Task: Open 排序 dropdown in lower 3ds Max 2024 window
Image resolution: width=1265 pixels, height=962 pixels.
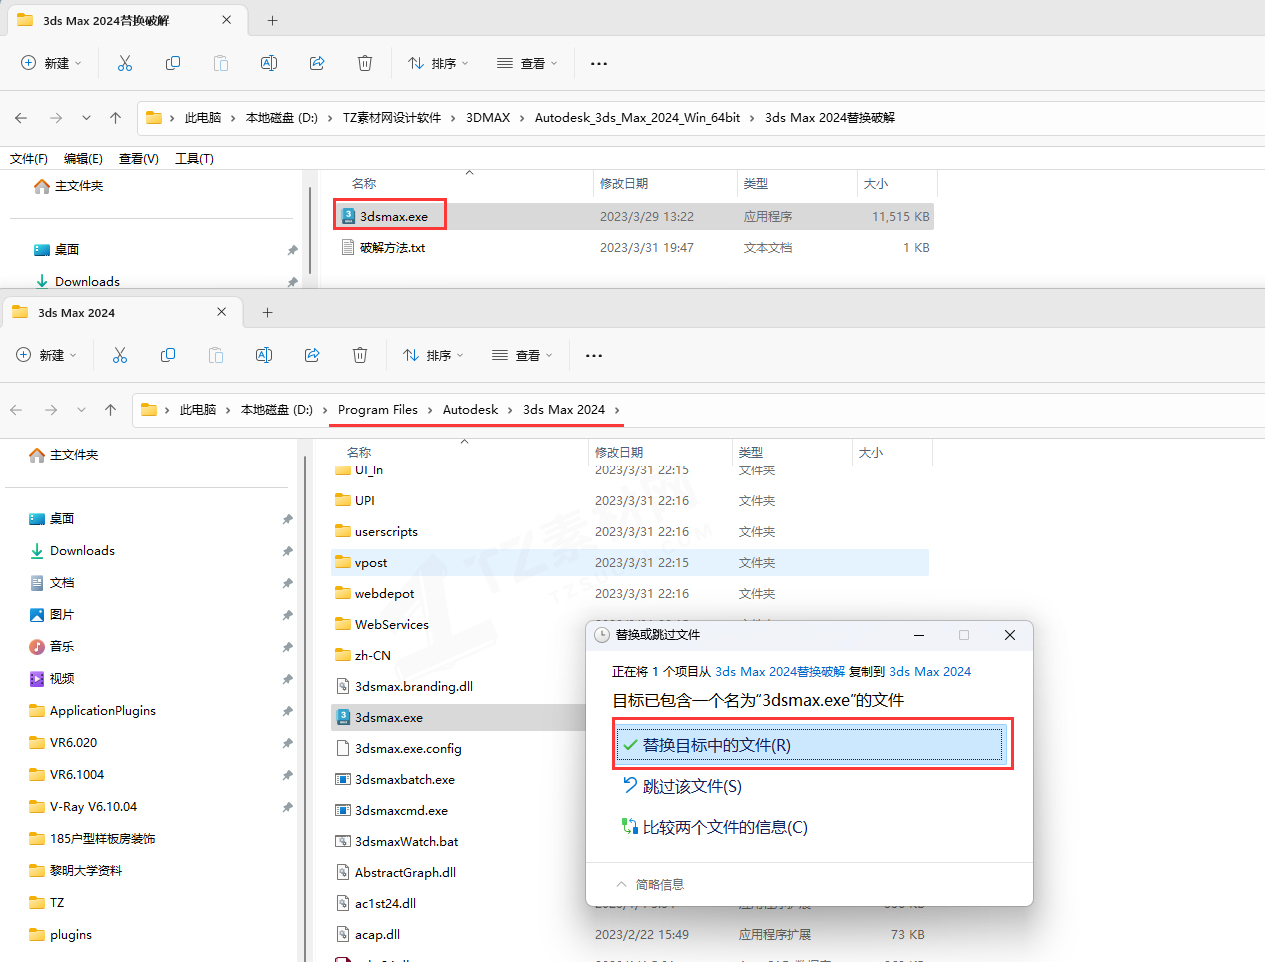Action: click(x=433, y=355)
